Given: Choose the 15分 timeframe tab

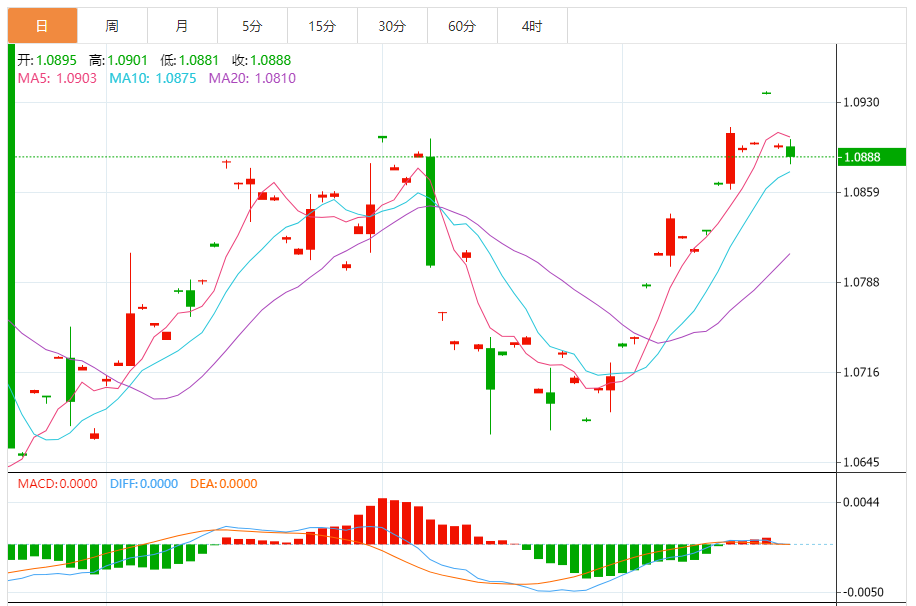Looking at the screenshot, I should coord(322,26).
